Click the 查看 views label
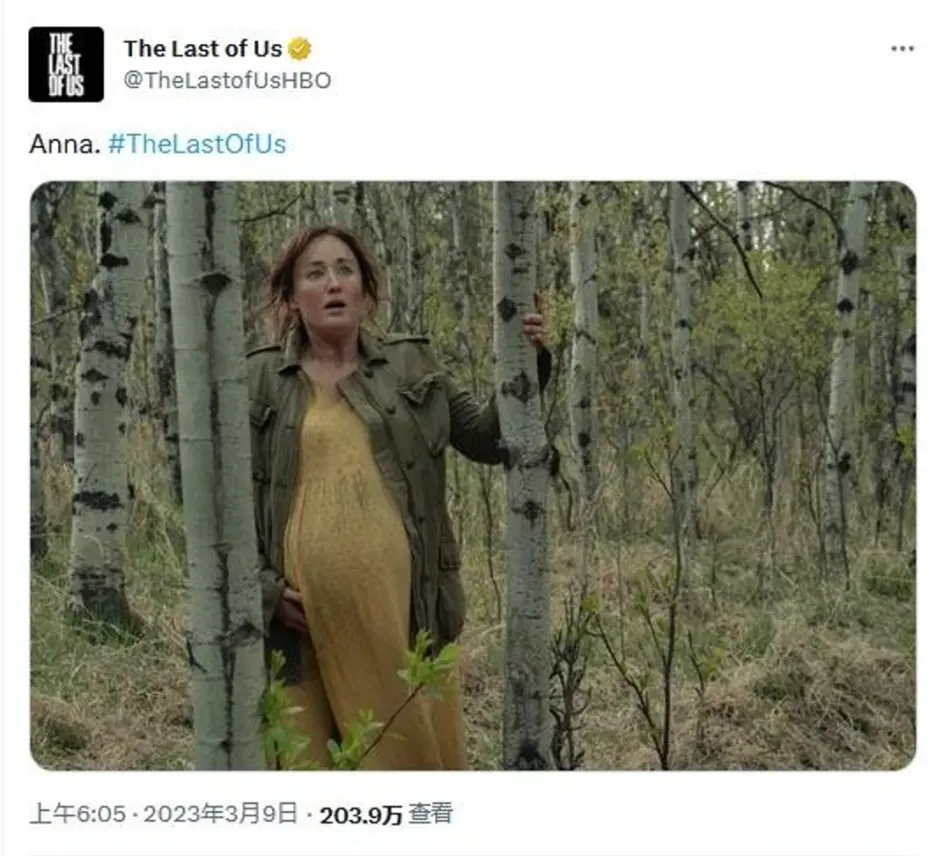The height and width of the screenshot is (856, 942). click(x=430, y=815)
